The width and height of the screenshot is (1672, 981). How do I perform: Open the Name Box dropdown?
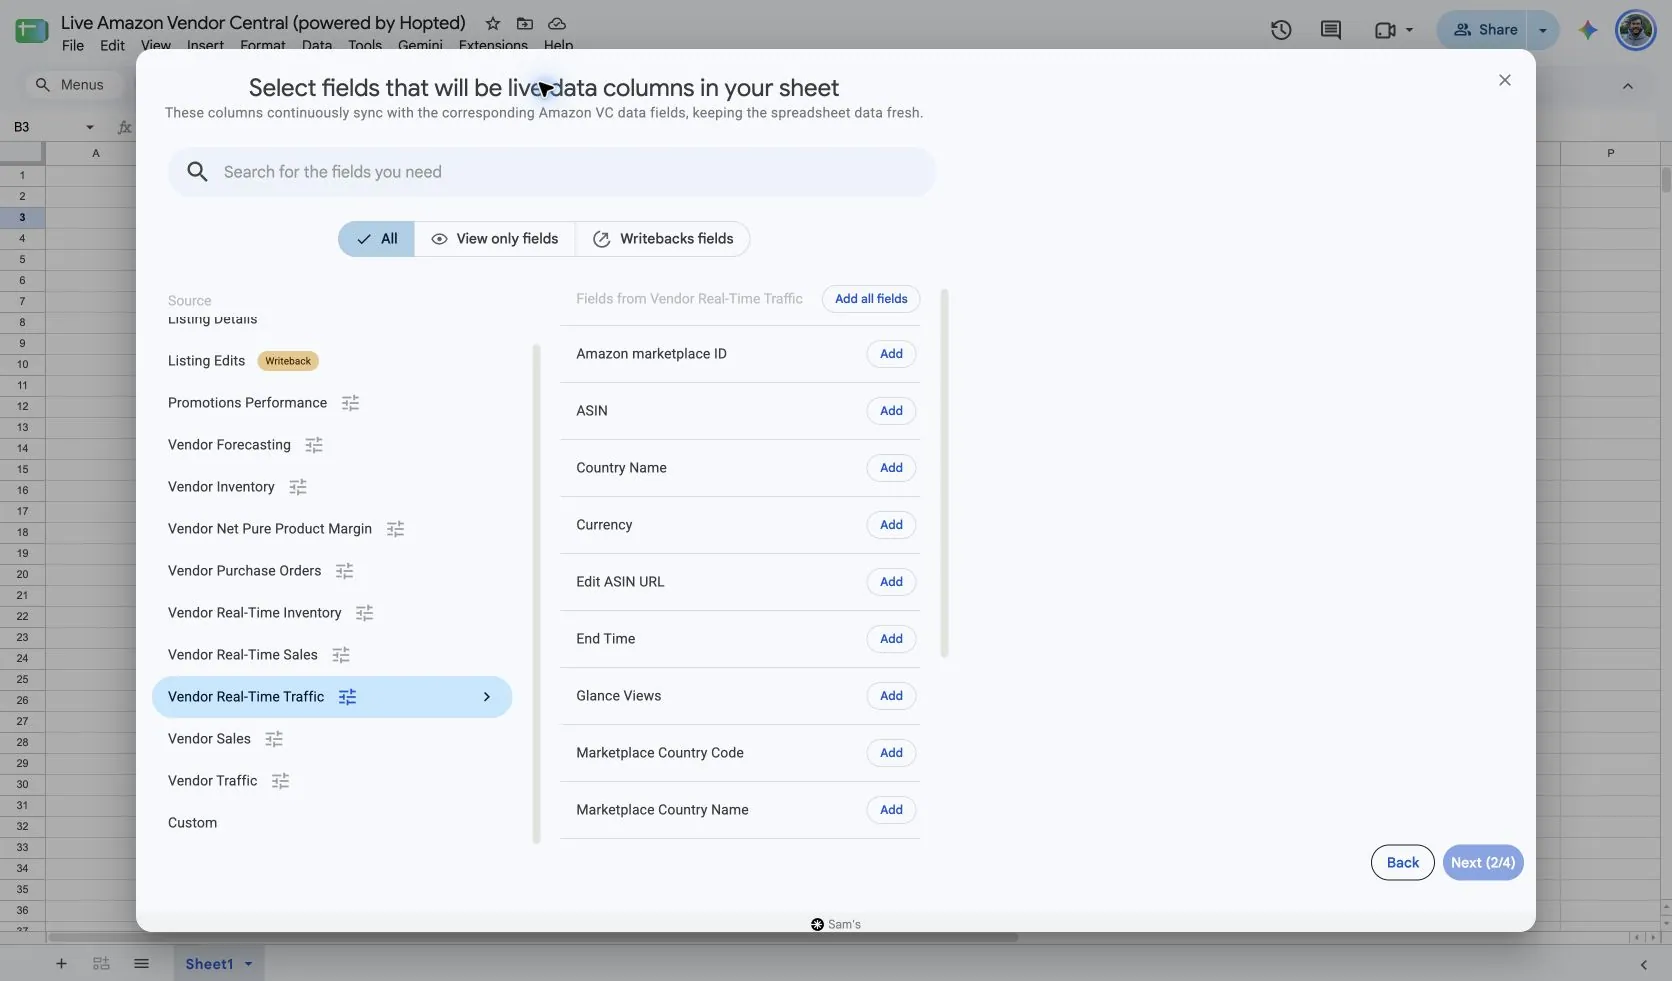point(90,127)
